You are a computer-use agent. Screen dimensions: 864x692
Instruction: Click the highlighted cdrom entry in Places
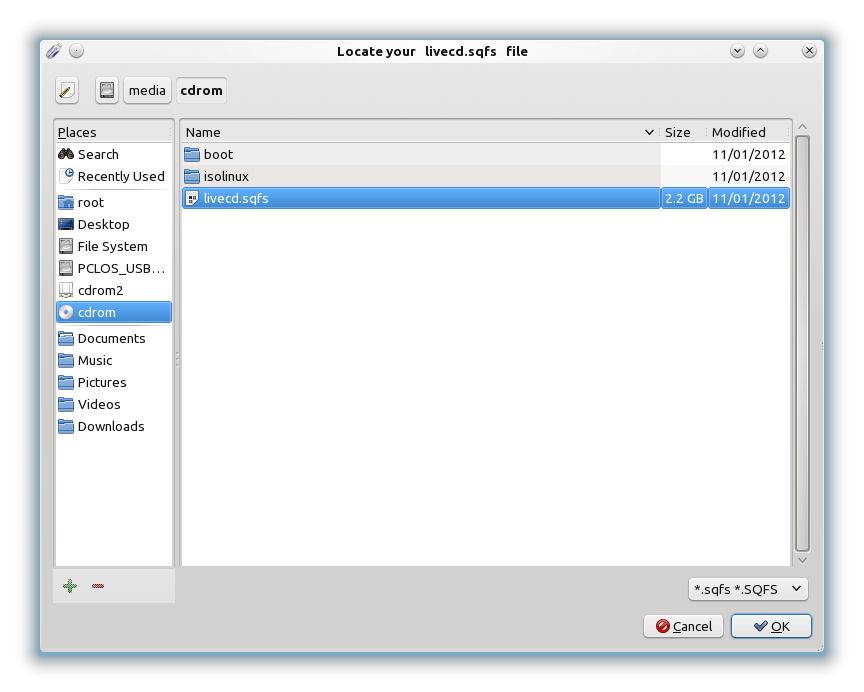tap(114, 312)
